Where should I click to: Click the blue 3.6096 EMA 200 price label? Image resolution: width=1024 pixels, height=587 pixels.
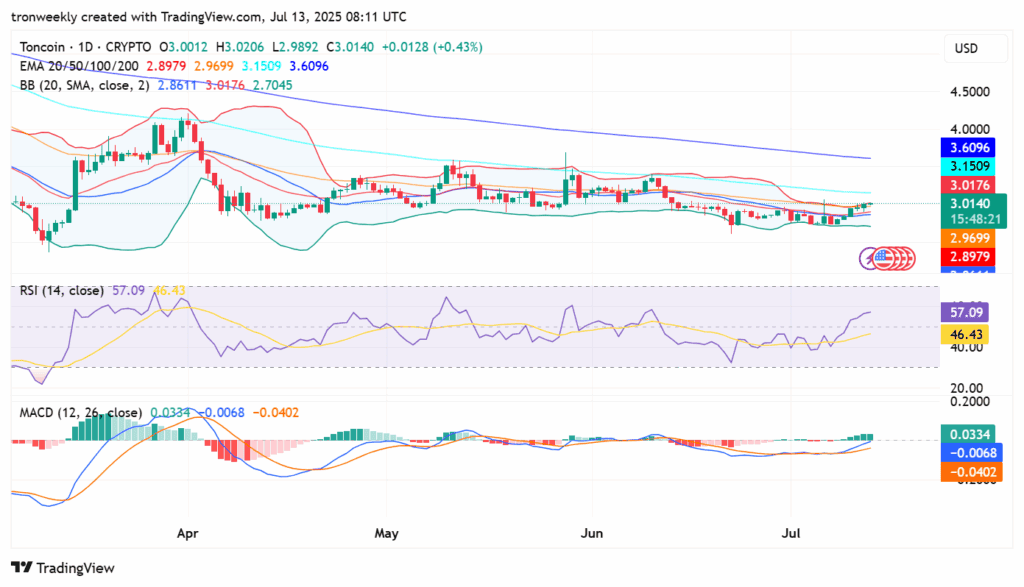967,148
